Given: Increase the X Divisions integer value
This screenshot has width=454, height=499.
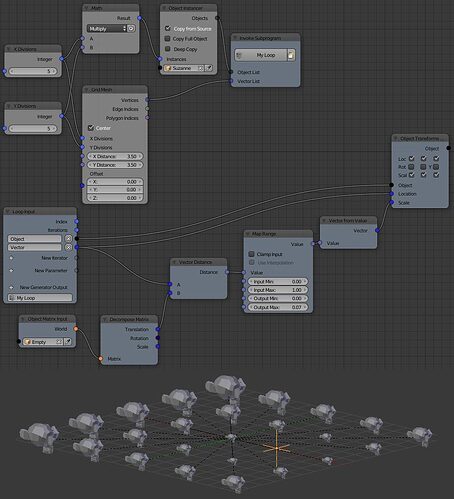Looking at the screenshot, I should point(54,71).
